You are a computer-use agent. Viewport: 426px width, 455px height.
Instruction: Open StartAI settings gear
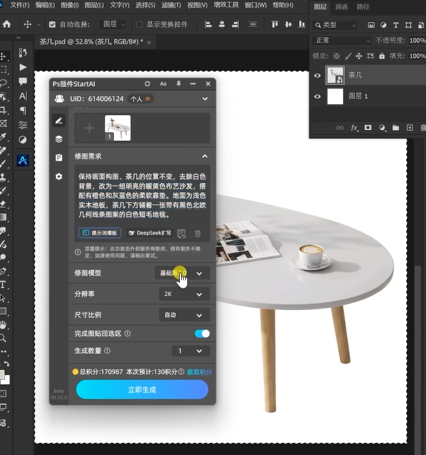point(59,177)
